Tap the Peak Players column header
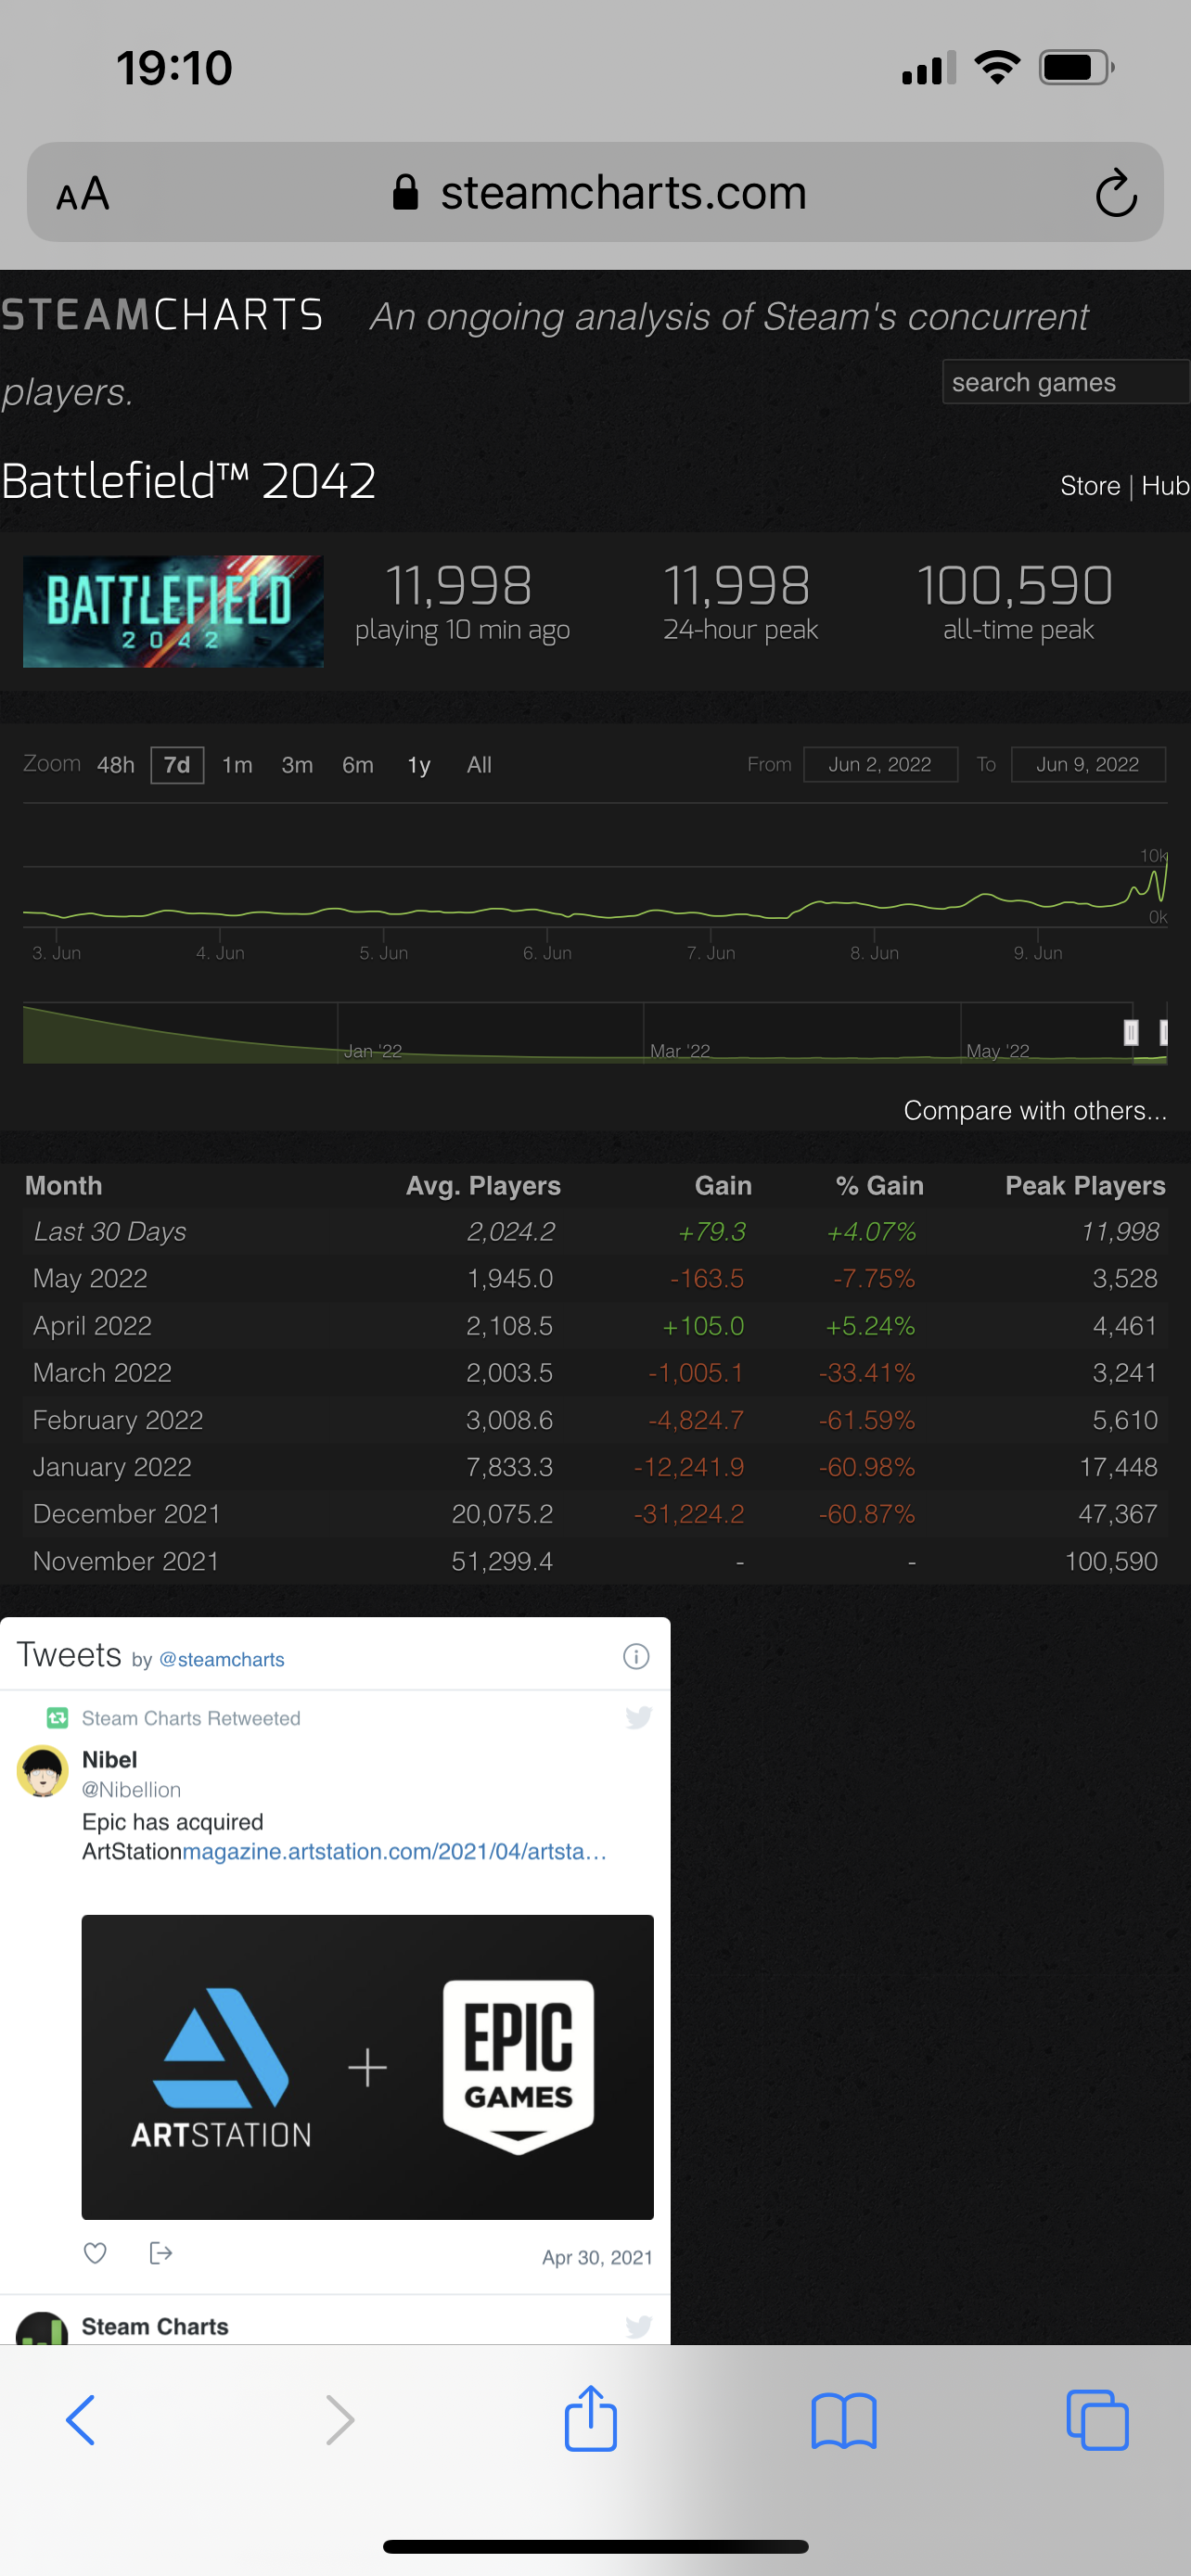Viewport: 1191px width, 2576px height. pyautogui.click(x=1085, y=1186)
